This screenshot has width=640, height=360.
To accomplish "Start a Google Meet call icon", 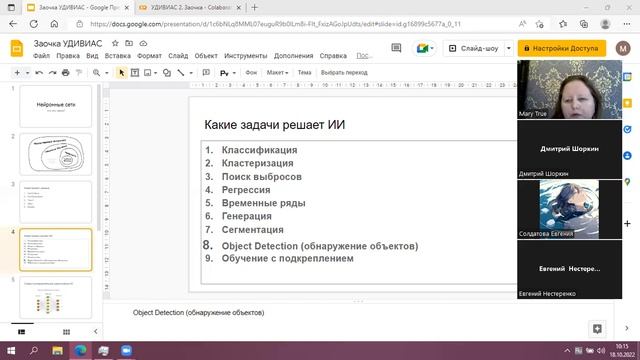I will coord(422,49).
